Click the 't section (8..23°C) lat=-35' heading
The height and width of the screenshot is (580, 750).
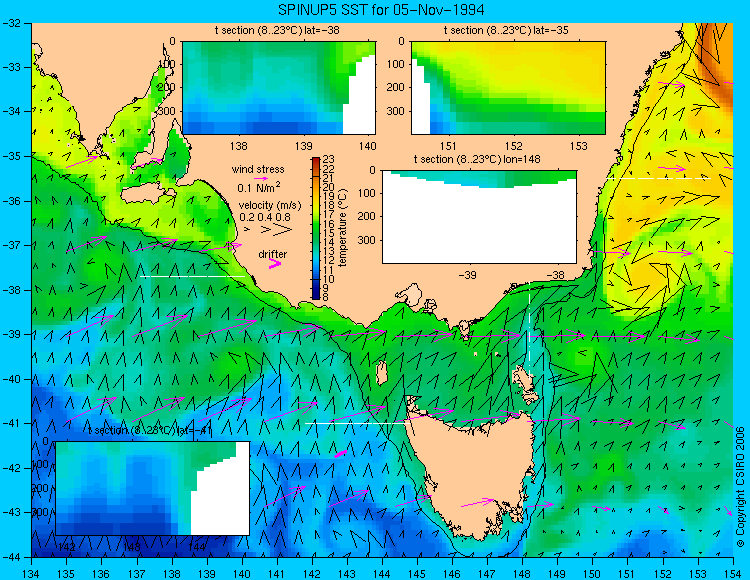(x=506, y=30)
